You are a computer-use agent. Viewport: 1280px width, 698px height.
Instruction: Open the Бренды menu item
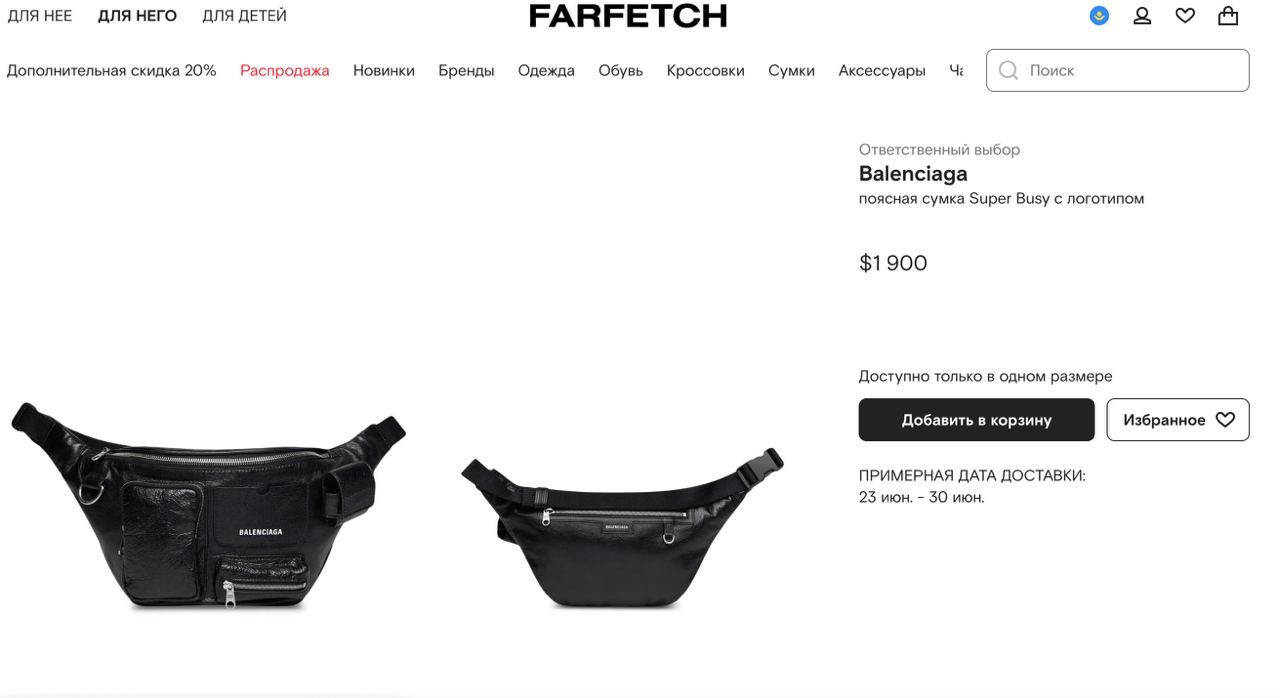(466, 70)
